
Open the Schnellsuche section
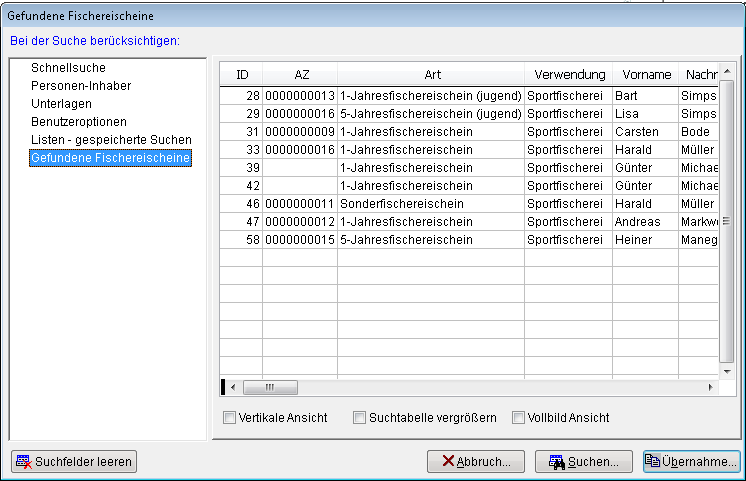[x=68, y=68]
